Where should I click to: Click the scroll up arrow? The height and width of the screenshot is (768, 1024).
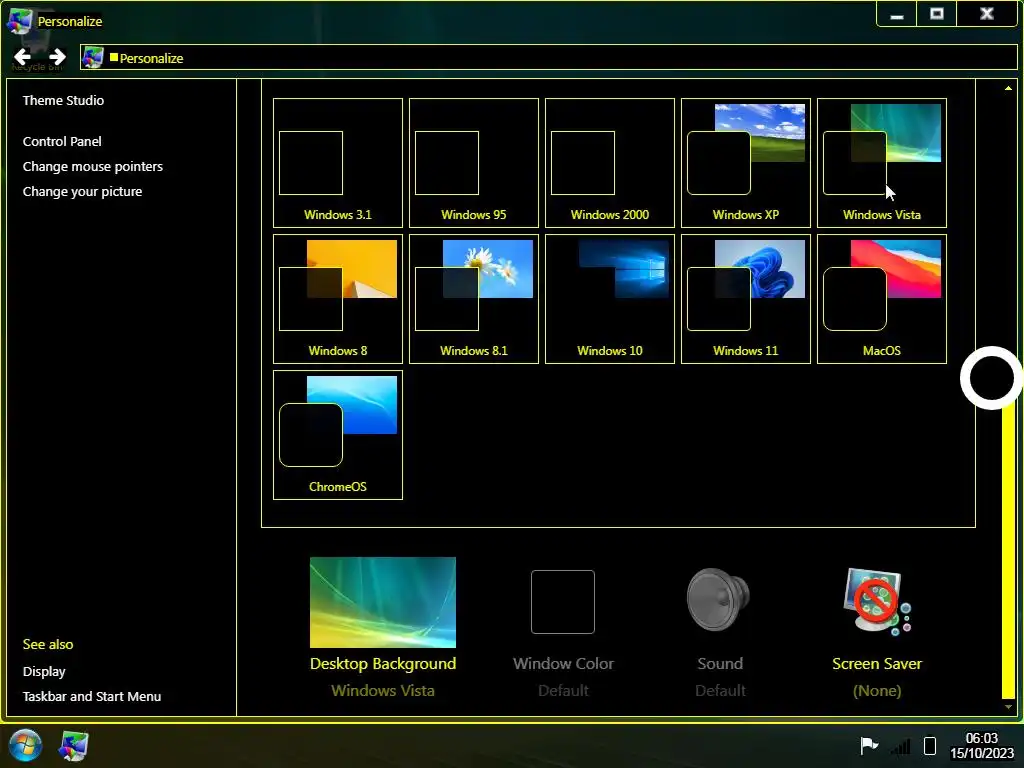click(x=1008, y=88)
